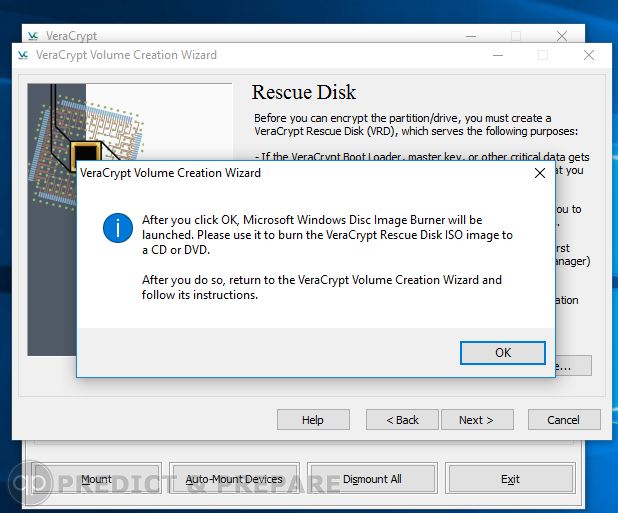Click the info dialog title bar text
This screenshot has height=513, width=618.
(x=170, y=173)
